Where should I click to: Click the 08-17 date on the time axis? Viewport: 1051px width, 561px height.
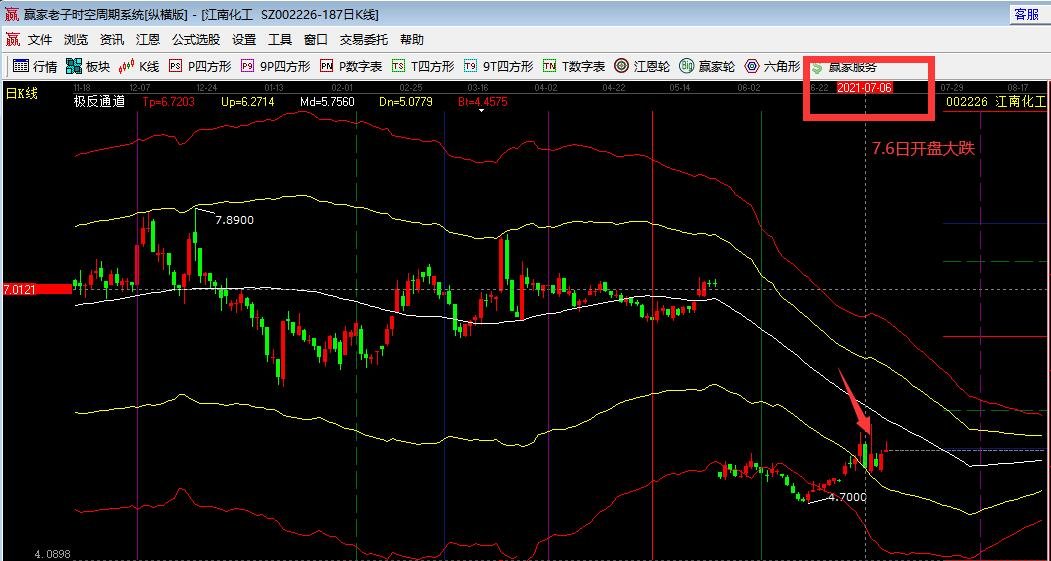tap(1017, 88)
